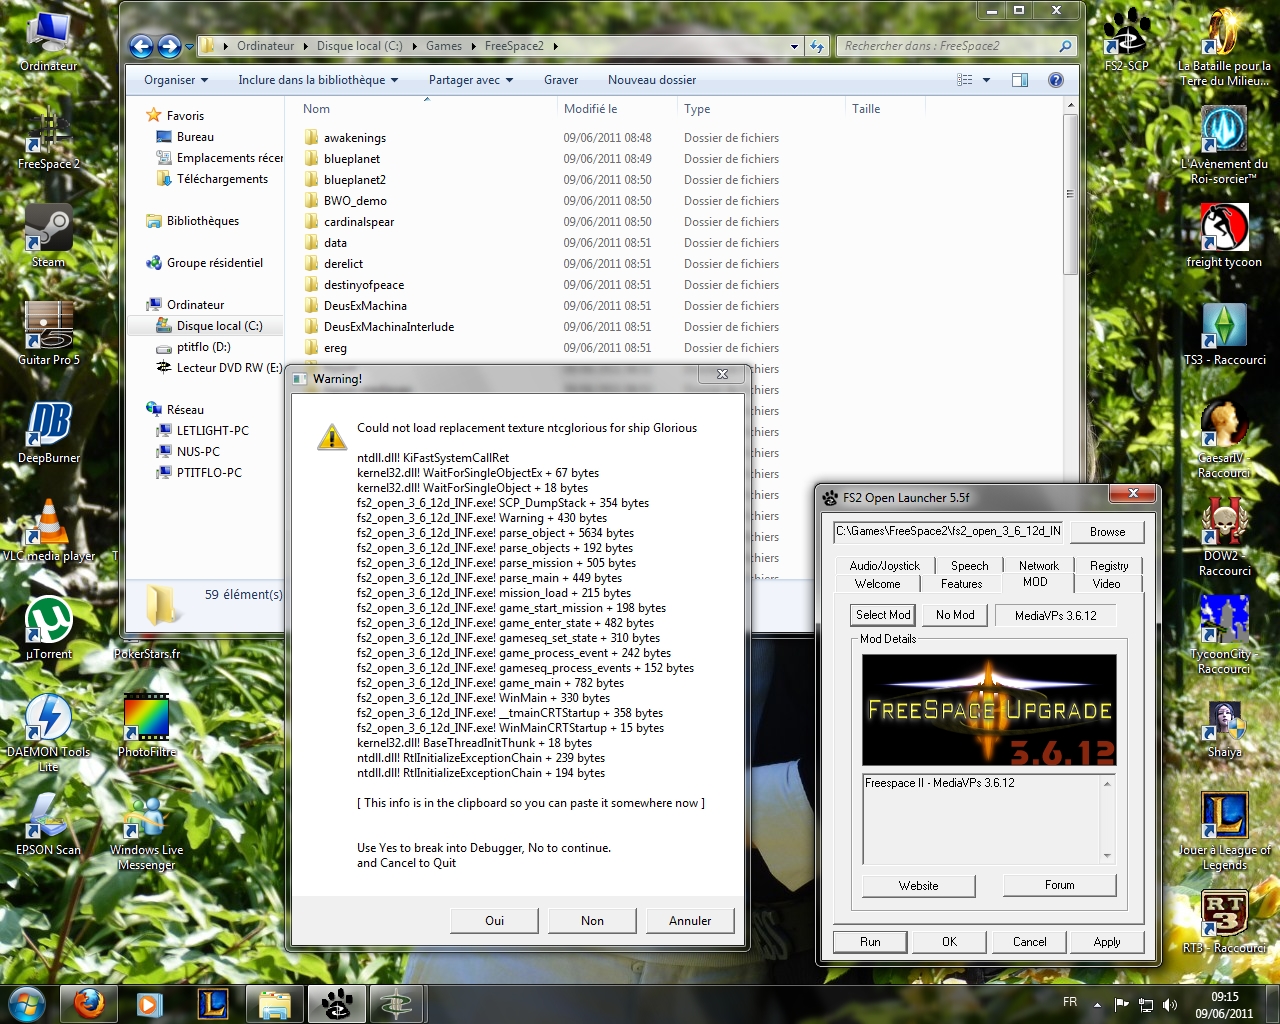The image size is (1280, 1024).
Task: Click the executable path field in FS2 launcher
Action: click(x=948, y=531)
